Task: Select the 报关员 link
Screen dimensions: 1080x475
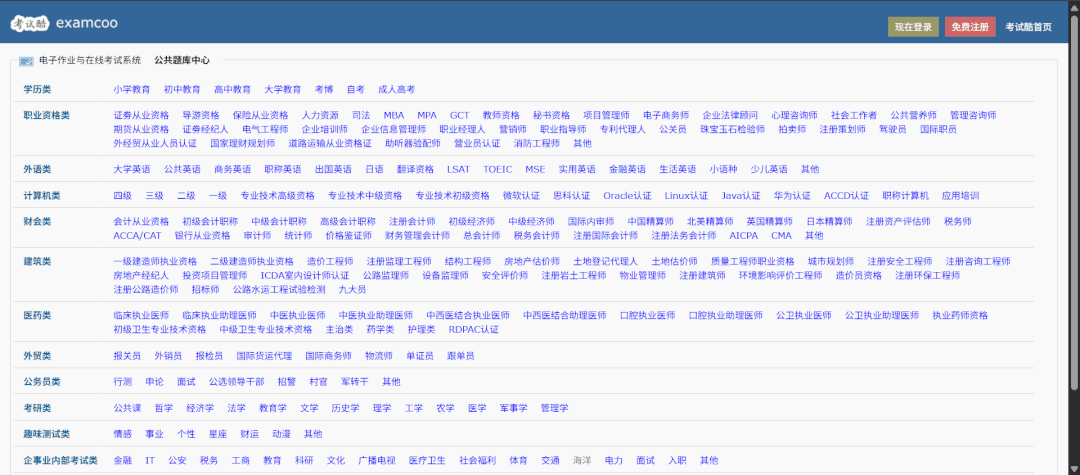Action: [127, 356]
